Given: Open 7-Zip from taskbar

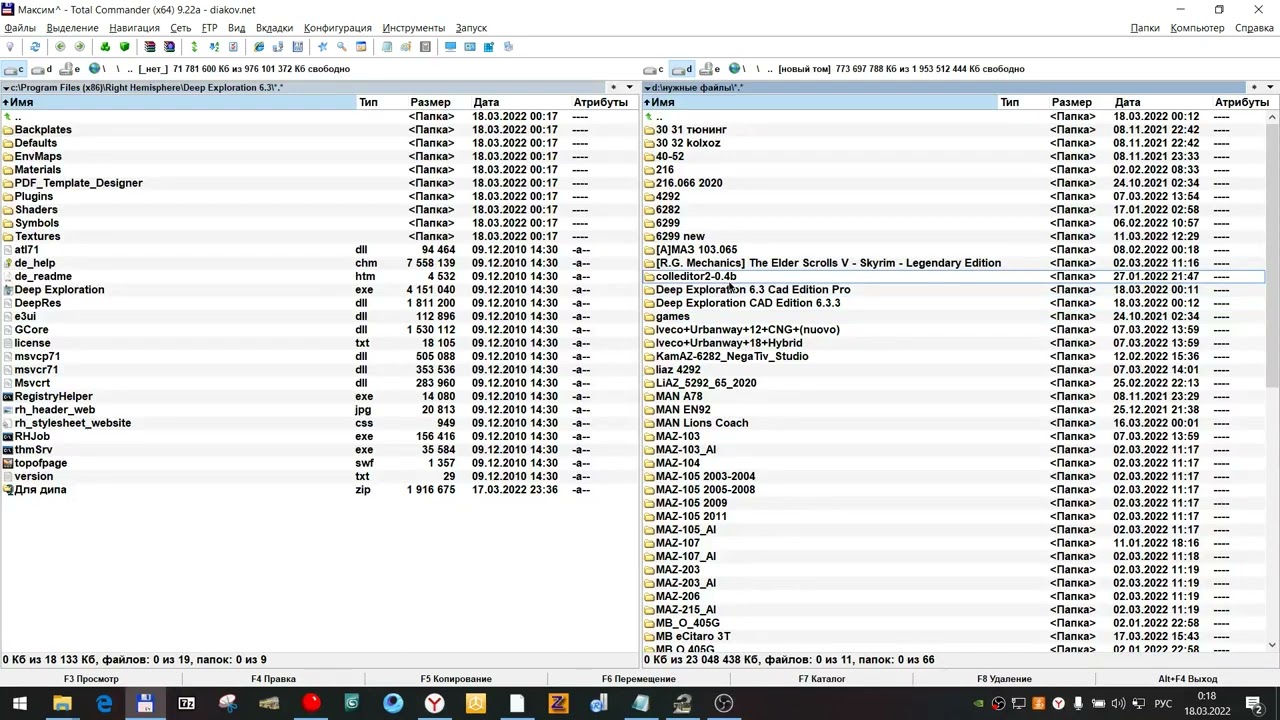Looking at the screenshot, I should tap(186, 704).
